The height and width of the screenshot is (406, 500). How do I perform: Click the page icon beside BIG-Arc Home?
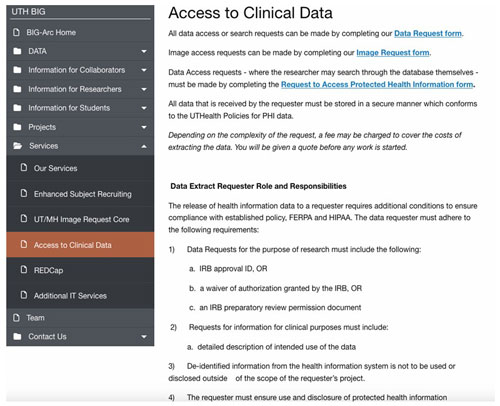pyautogui.click(x=16, y=32)
